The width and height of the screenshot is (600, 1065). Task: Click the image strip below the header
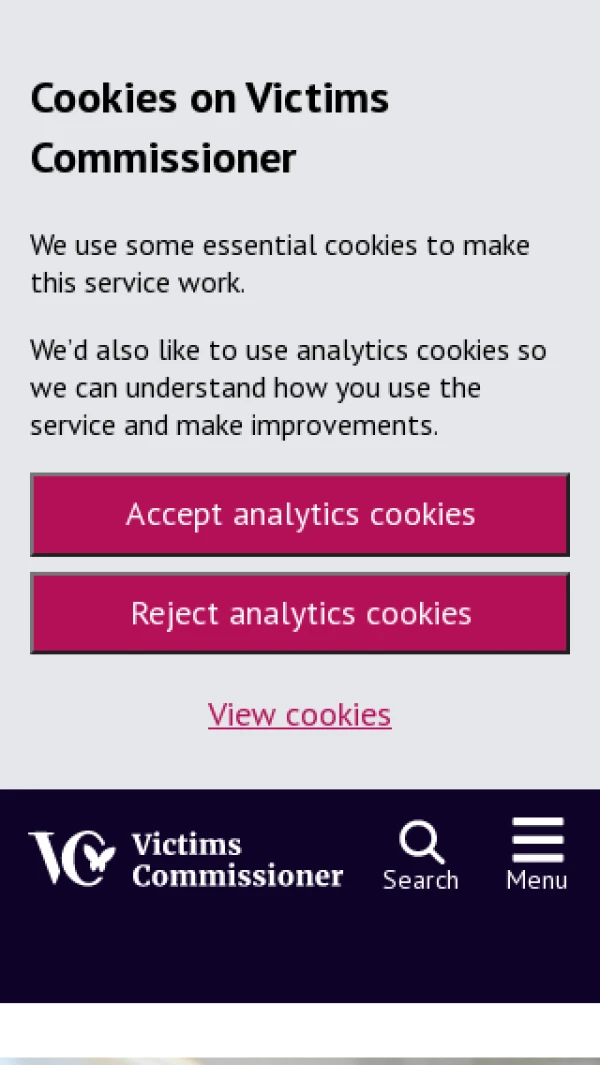click(x=300, y=1060)
